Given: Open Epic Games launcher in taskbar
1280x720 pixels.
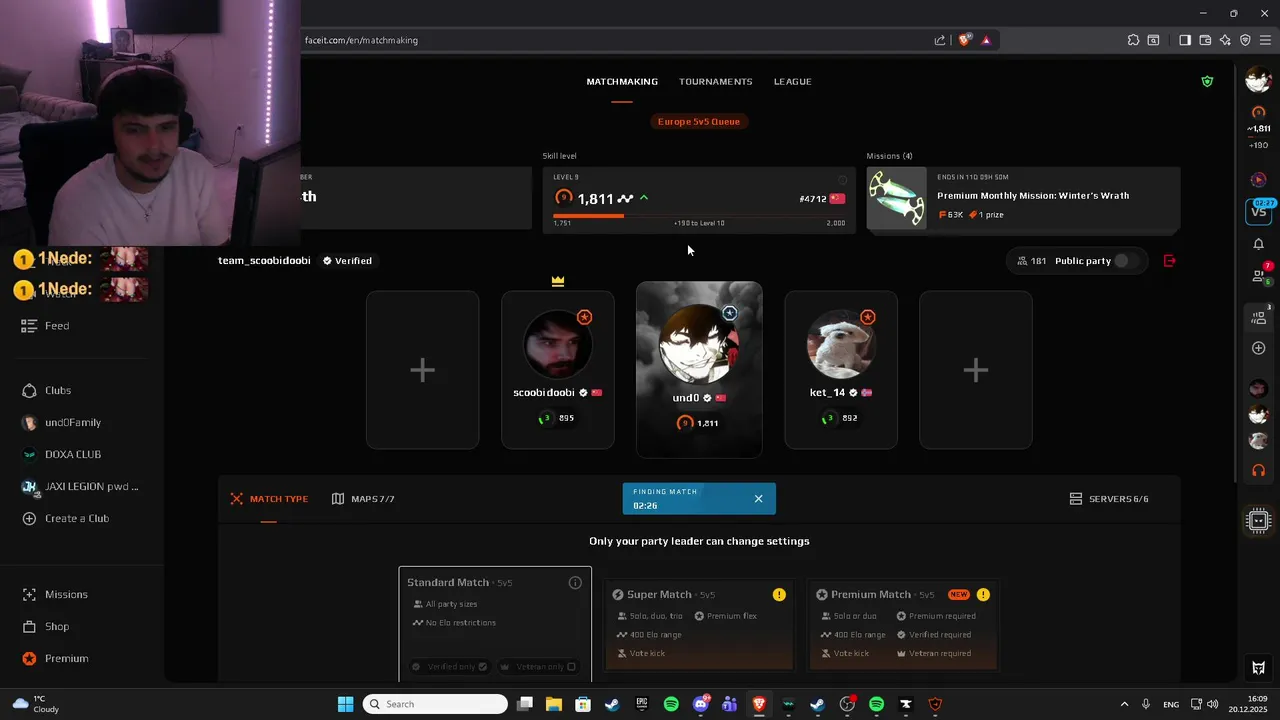Looking at the screenshot, I should pyautogui.click(x=642, y=704).
